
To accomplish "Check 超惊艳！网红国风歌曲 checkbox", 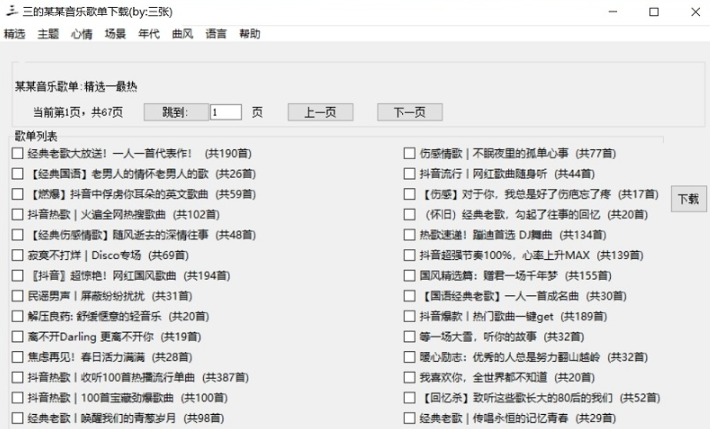I will pyautogui.click(x=18, y=275).
